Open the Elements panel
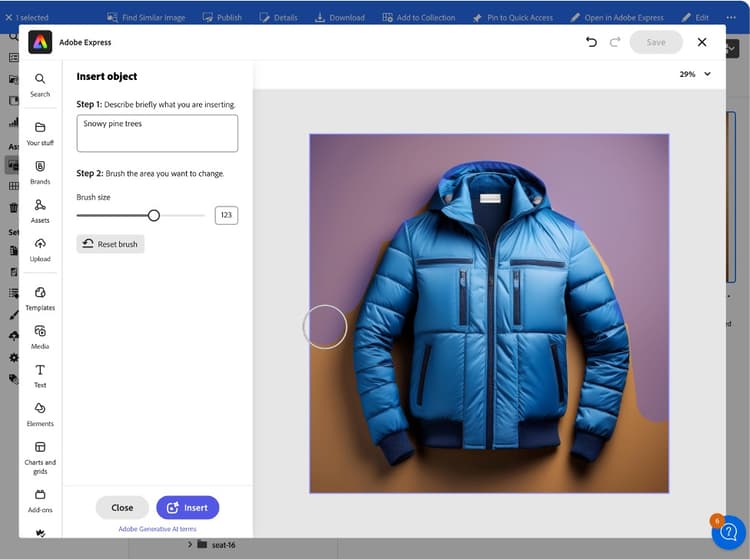 (40, 415)
